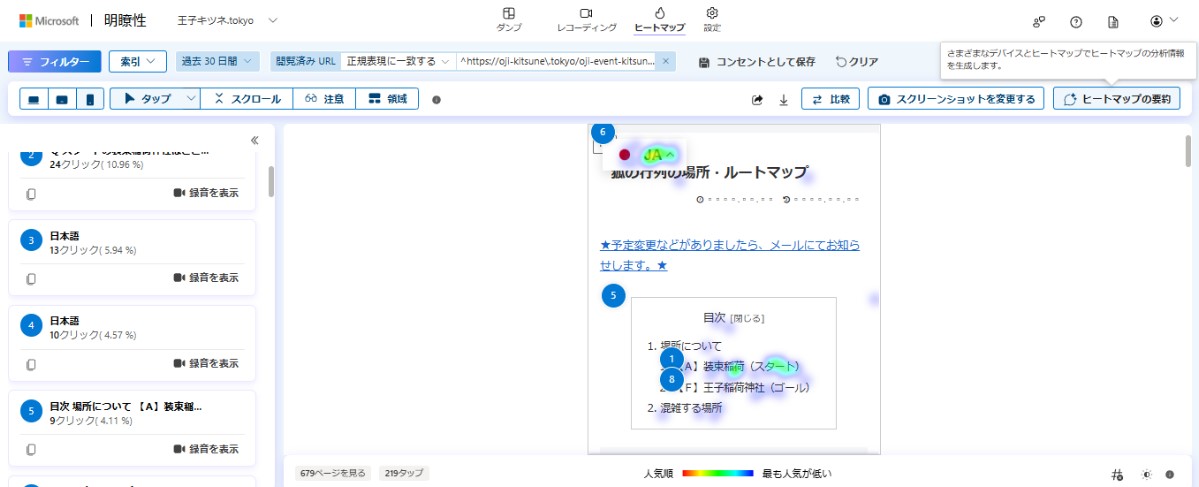Click the share heatmap arrow icon

pyautogui.click(x=758, y=99)
